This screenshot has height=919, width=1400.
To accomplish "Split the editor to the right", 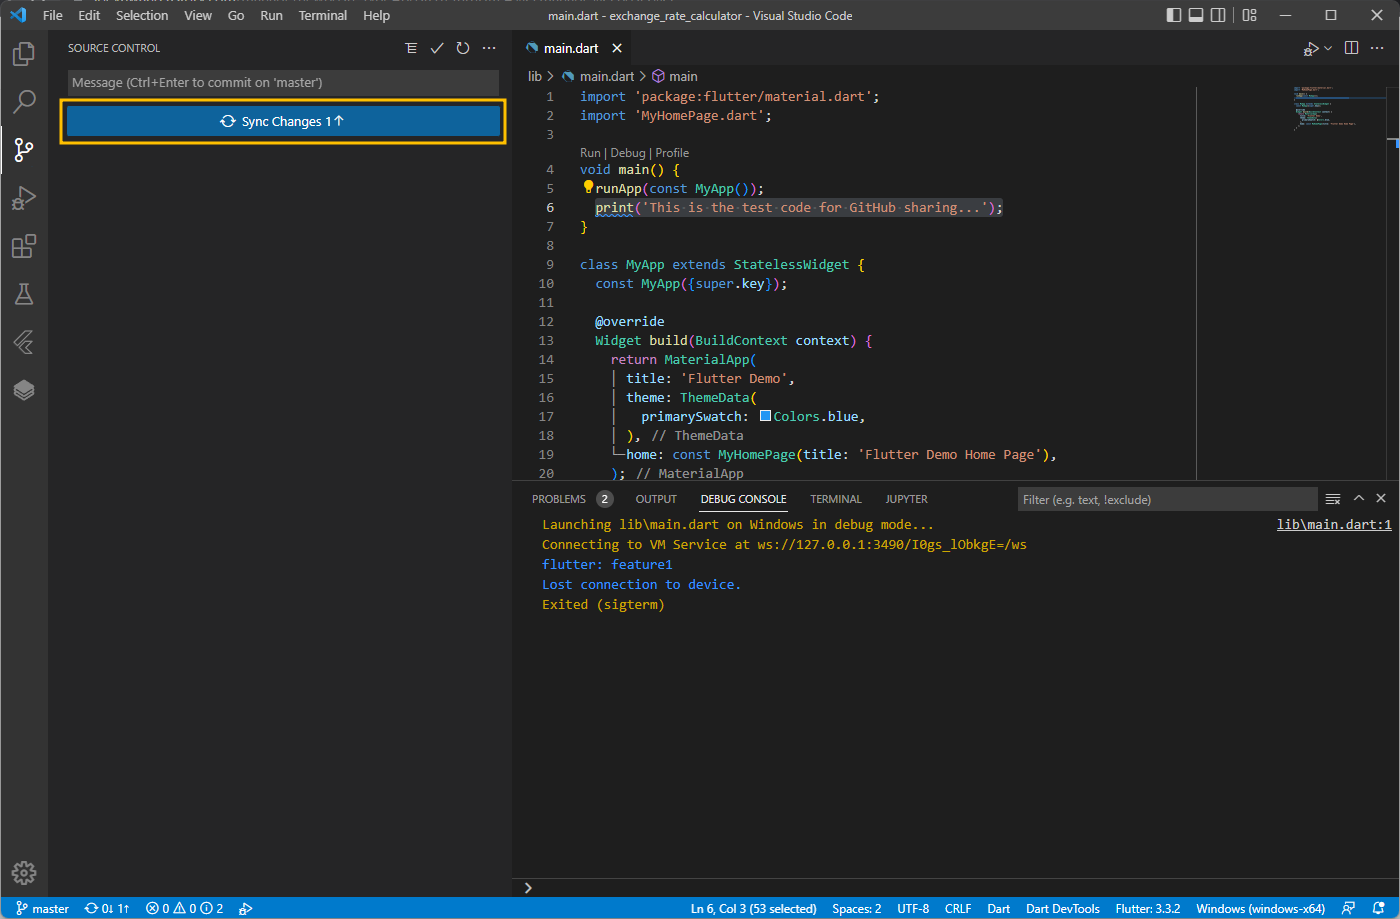I will (1351, 48).
